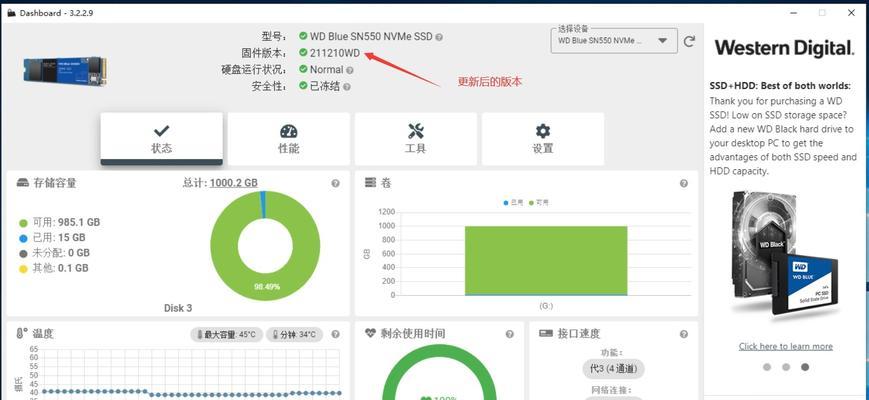869x400 pixels.
Task: Click the 已用 legend in the volume chart
Action: click(513, 203)
